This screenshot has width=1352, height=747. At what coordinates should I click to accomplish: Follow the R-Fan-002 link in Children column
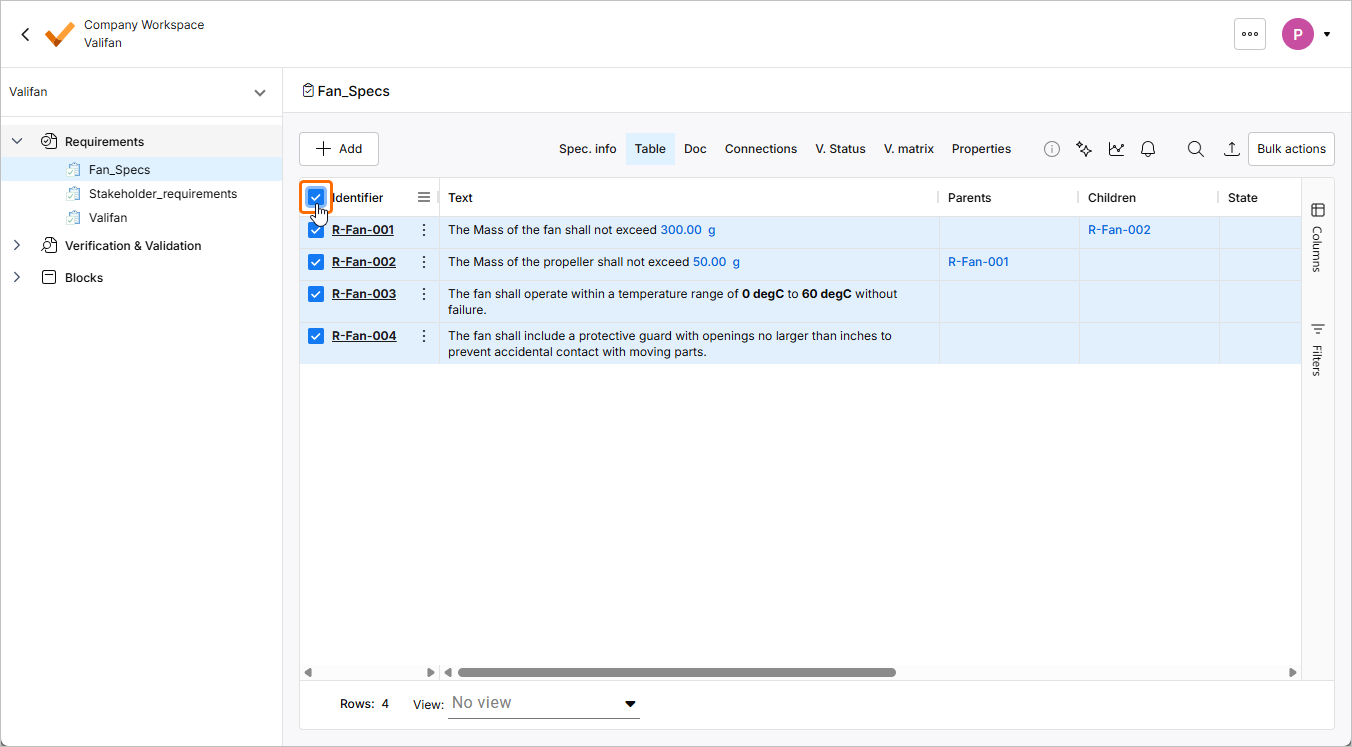(x=1119, y=230)
